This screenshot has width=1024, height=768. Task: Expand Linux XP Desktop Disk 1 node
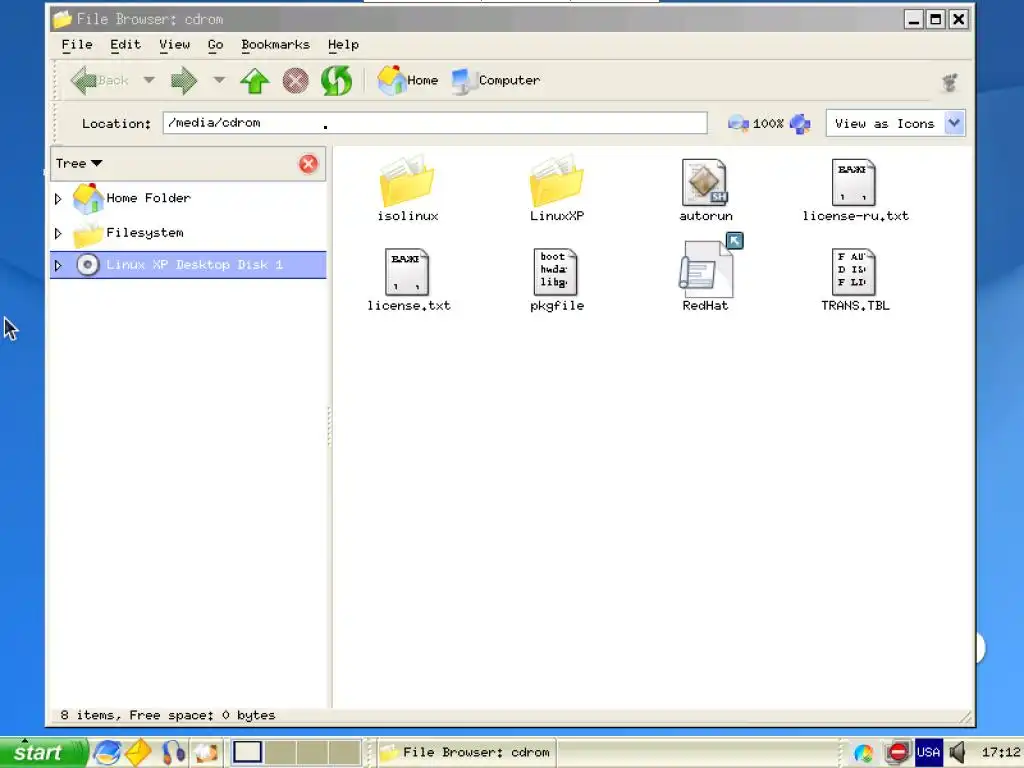(58, 265)
